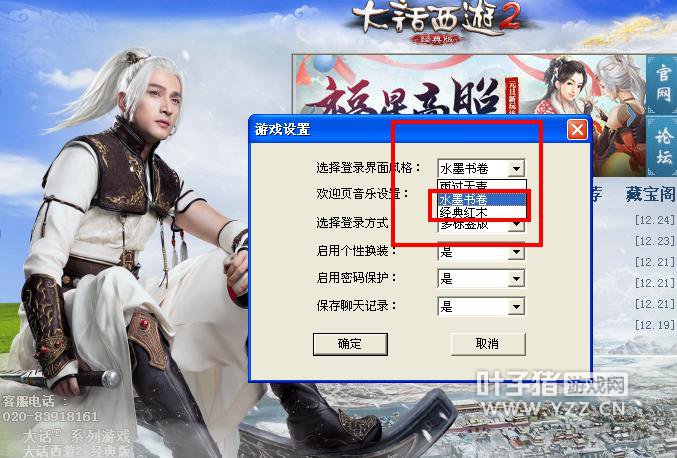Open the news item dated 12.19
677x458 pixels.
click(x=655, y=325)
